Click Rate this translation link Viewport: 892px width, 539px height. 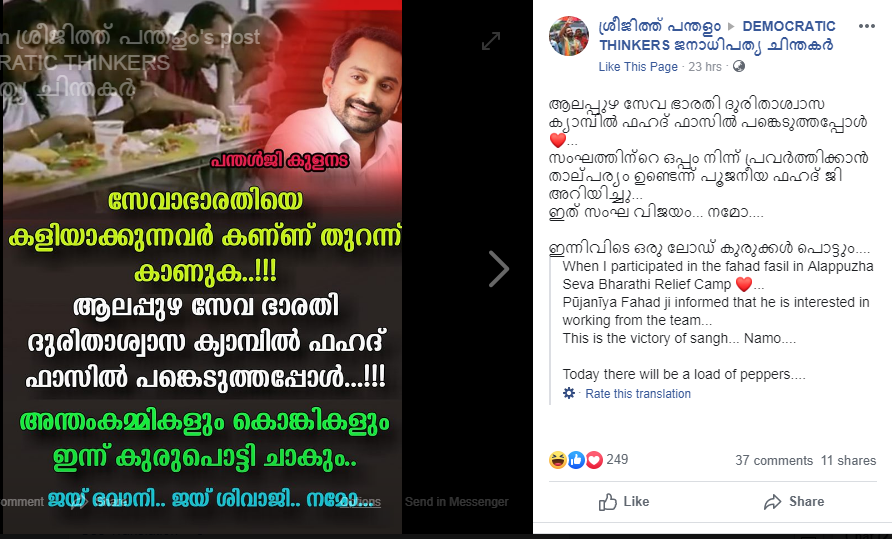click(638, 394)
